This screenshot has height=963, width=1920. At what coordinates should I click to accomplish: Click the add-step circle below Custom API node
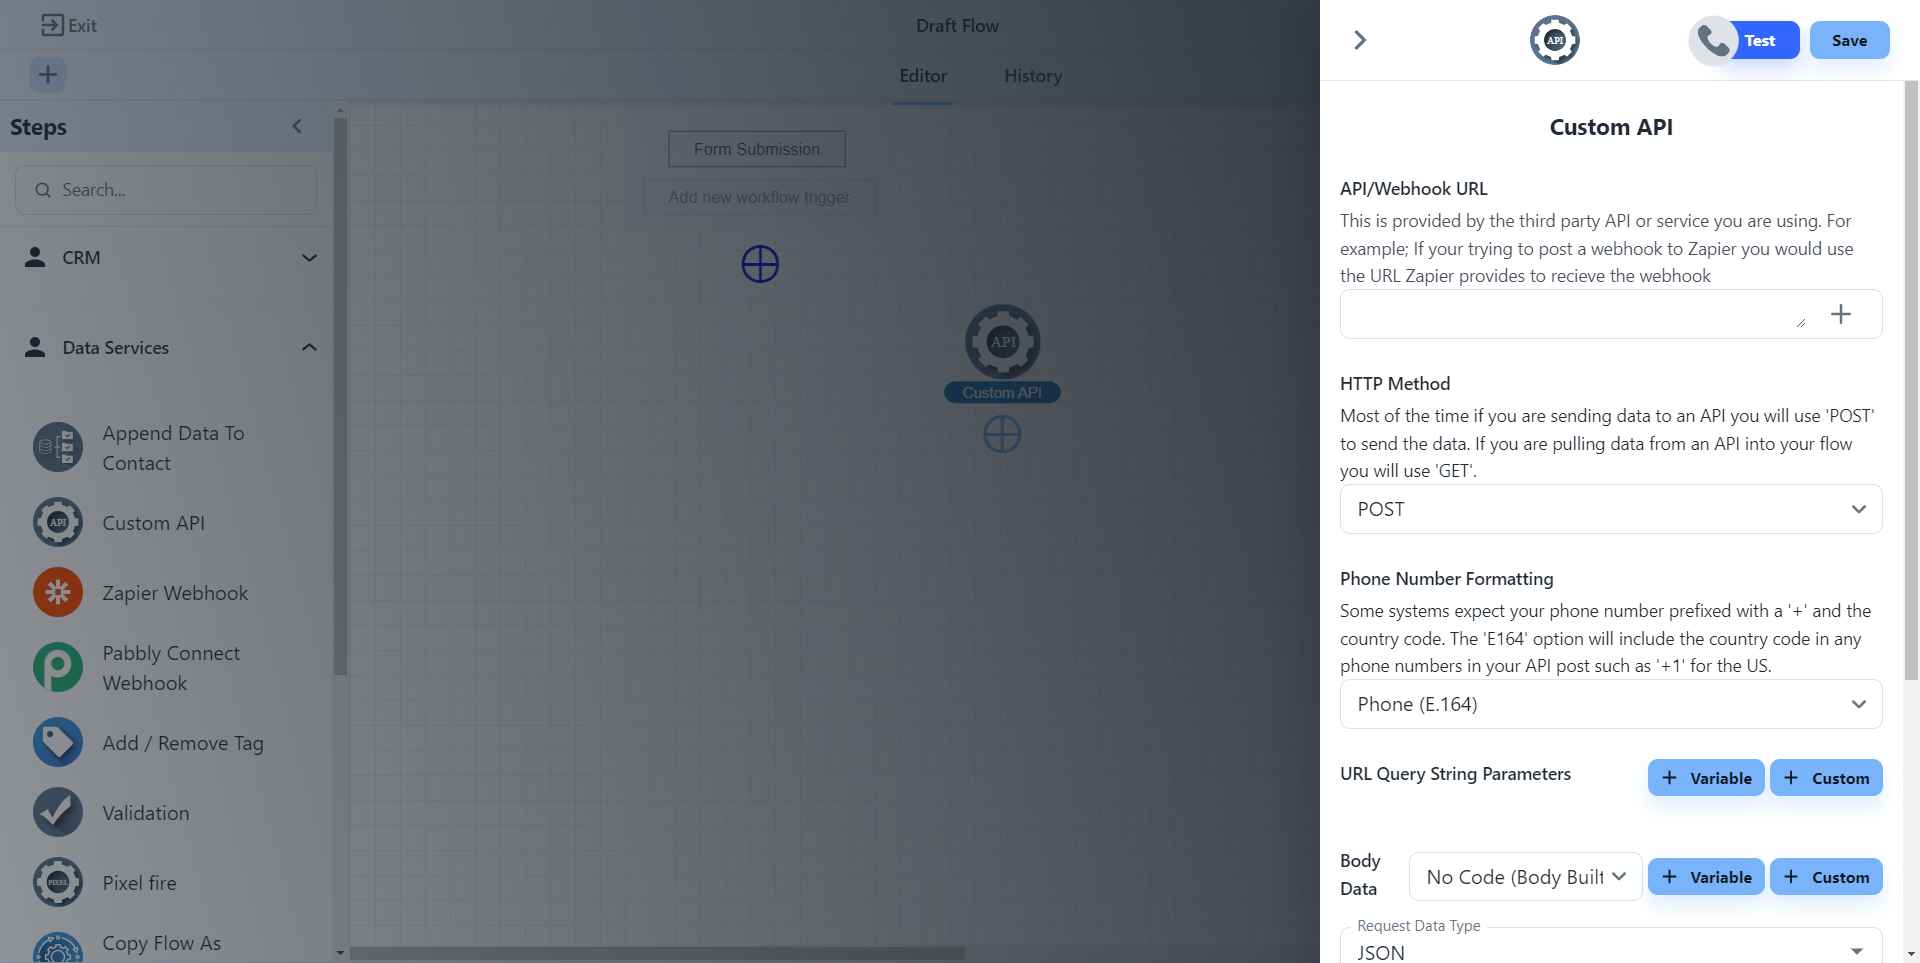[1002, 434]
